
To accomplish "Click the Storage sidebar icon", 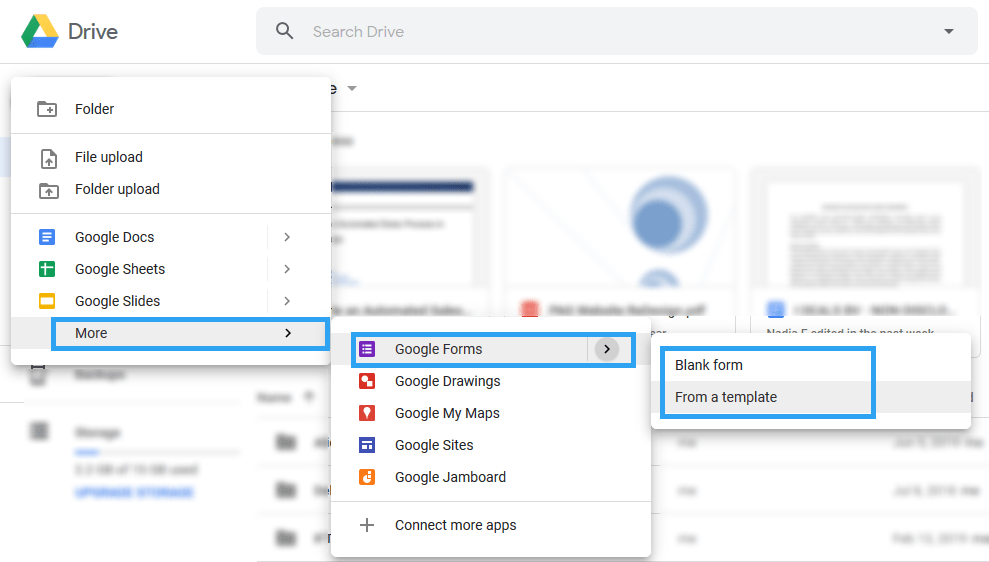I will click(x=39, y=431).
